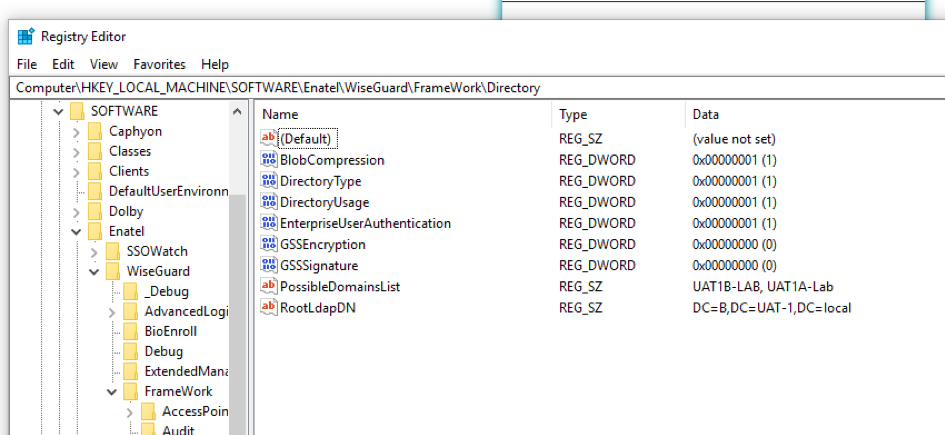Click the DirectoryUsage DWORD icon
The height and width of the screenshot is (435, 945).
point(269,202)
